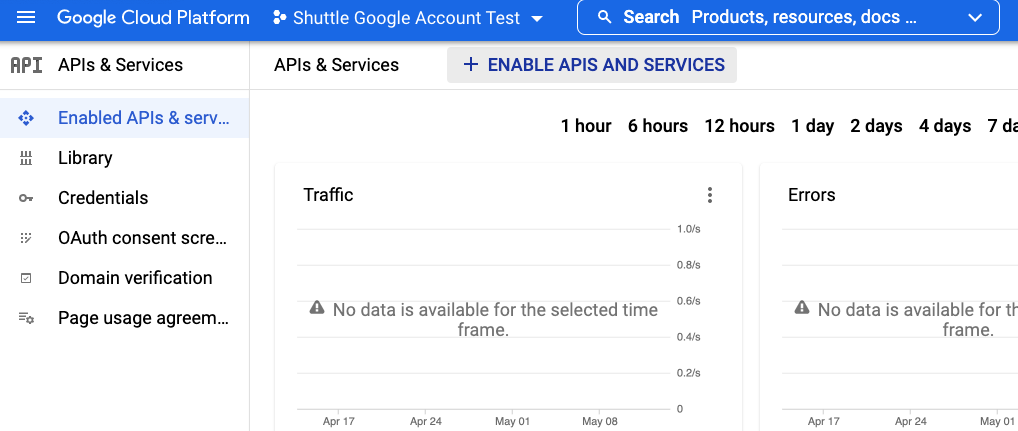The width and height of the screenshot is (1018, 431).
Task: Open the Shuttle Google Account Test project selector
Action: (x=408, y=18)
